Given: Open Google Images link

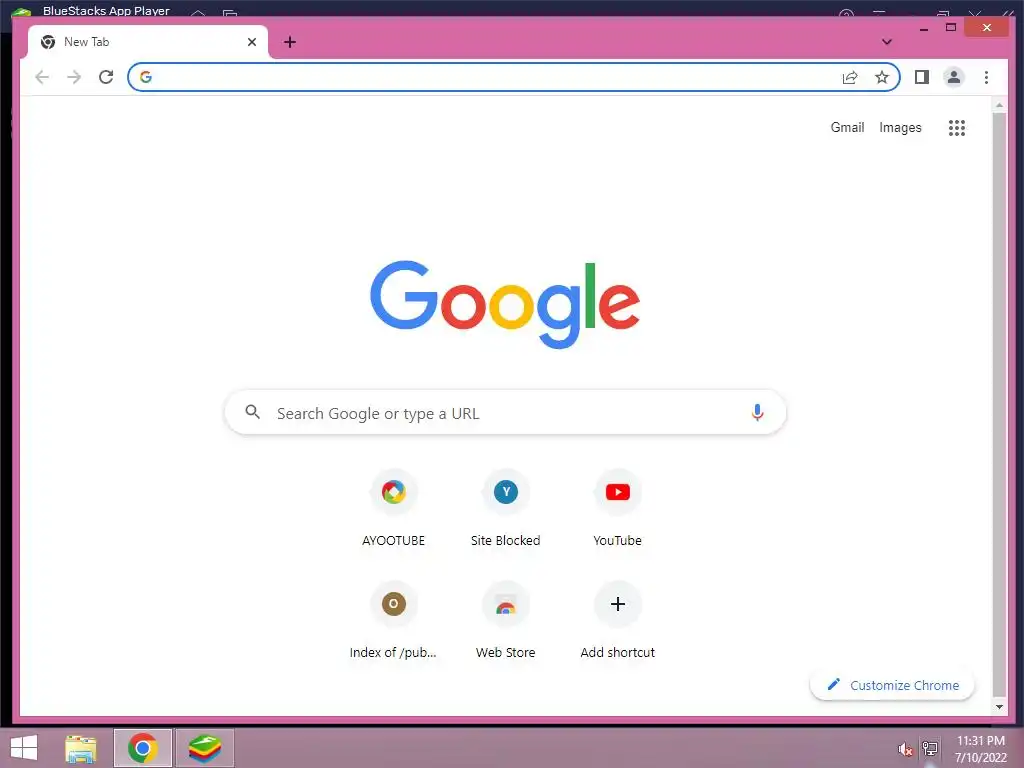Looking at the screenshot, I should pyautogui.click(x=900, y=127).
